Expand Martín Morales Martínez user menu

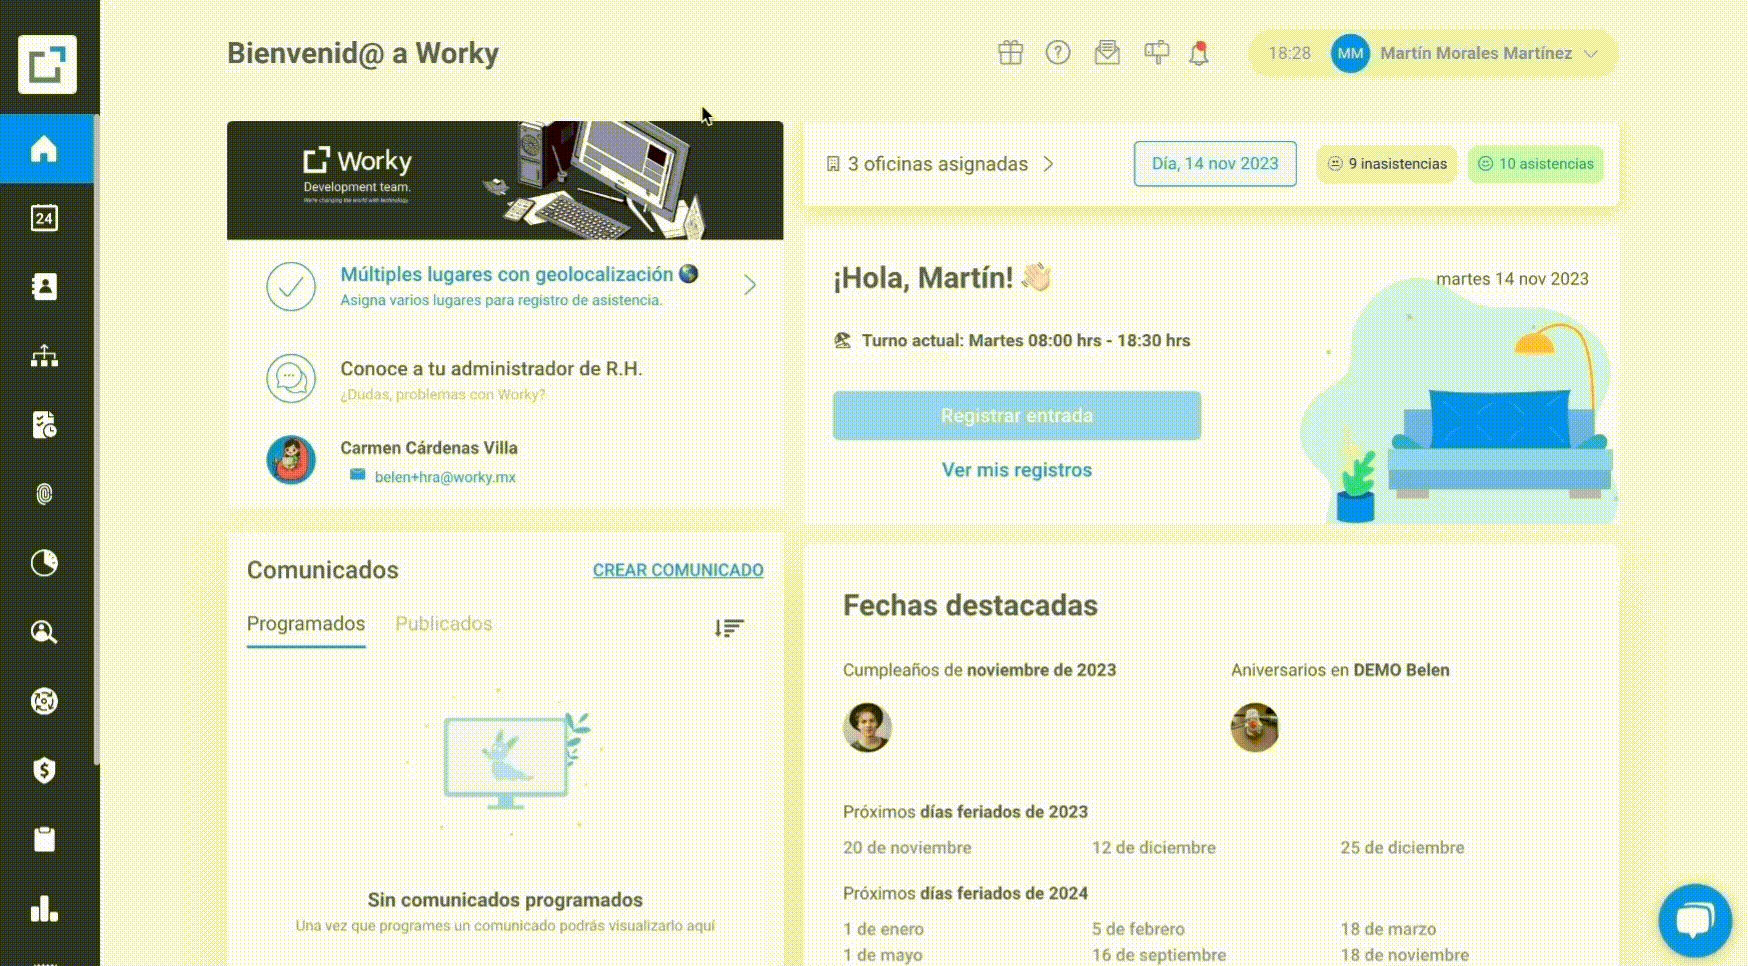pos(1591,53)
